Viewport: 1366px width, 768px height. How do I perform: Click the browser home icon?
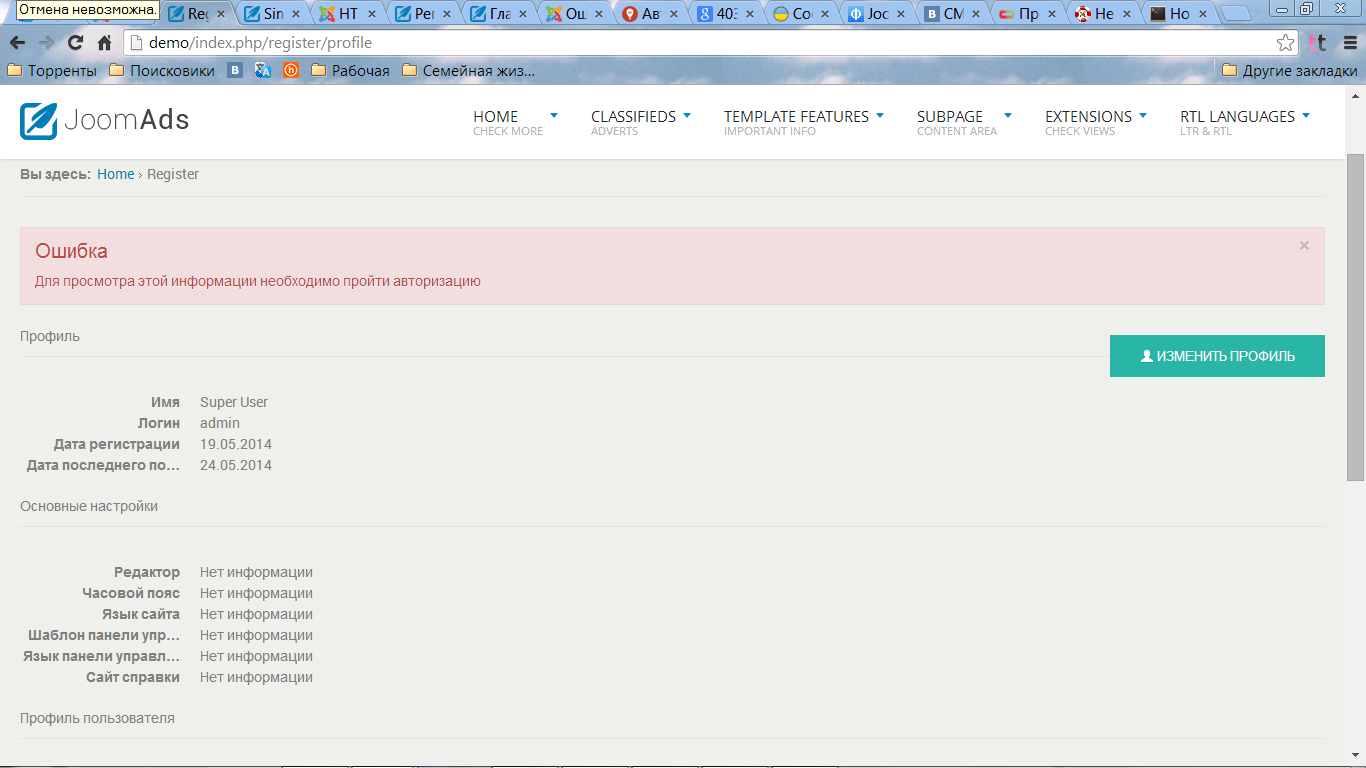pyautogui.click(x=104, y=43)
